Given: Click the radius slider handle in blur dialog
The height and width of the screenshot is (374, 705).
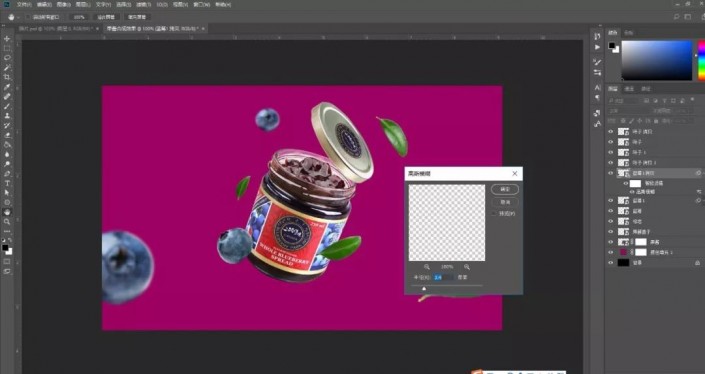Looking at the screenshot, I should [424, 288].
